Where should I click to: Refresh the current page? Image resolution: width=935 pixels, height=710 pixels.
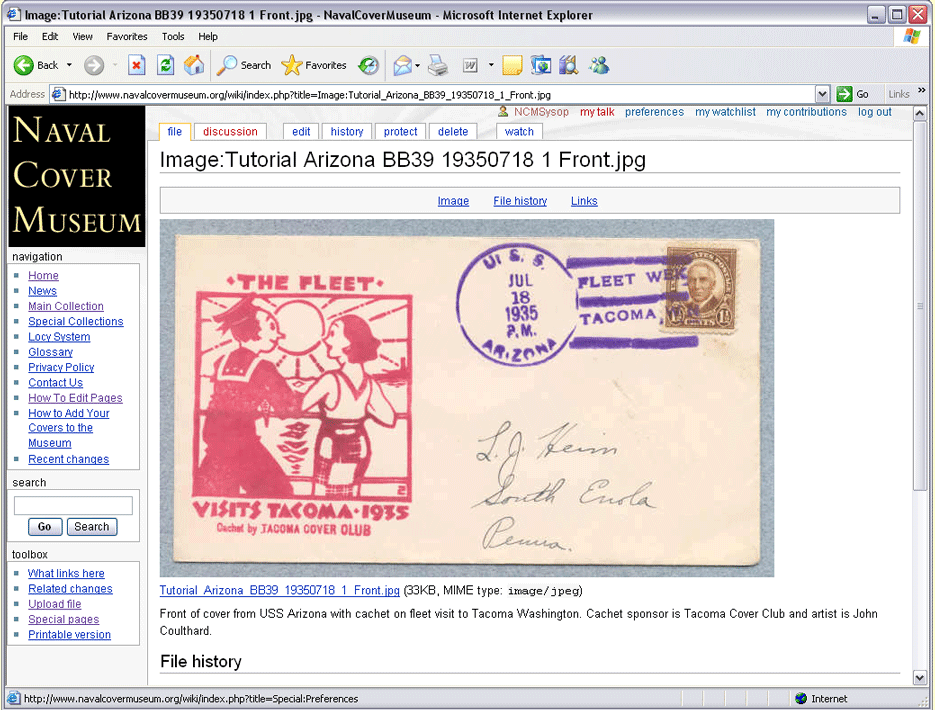tap(166, 65)
